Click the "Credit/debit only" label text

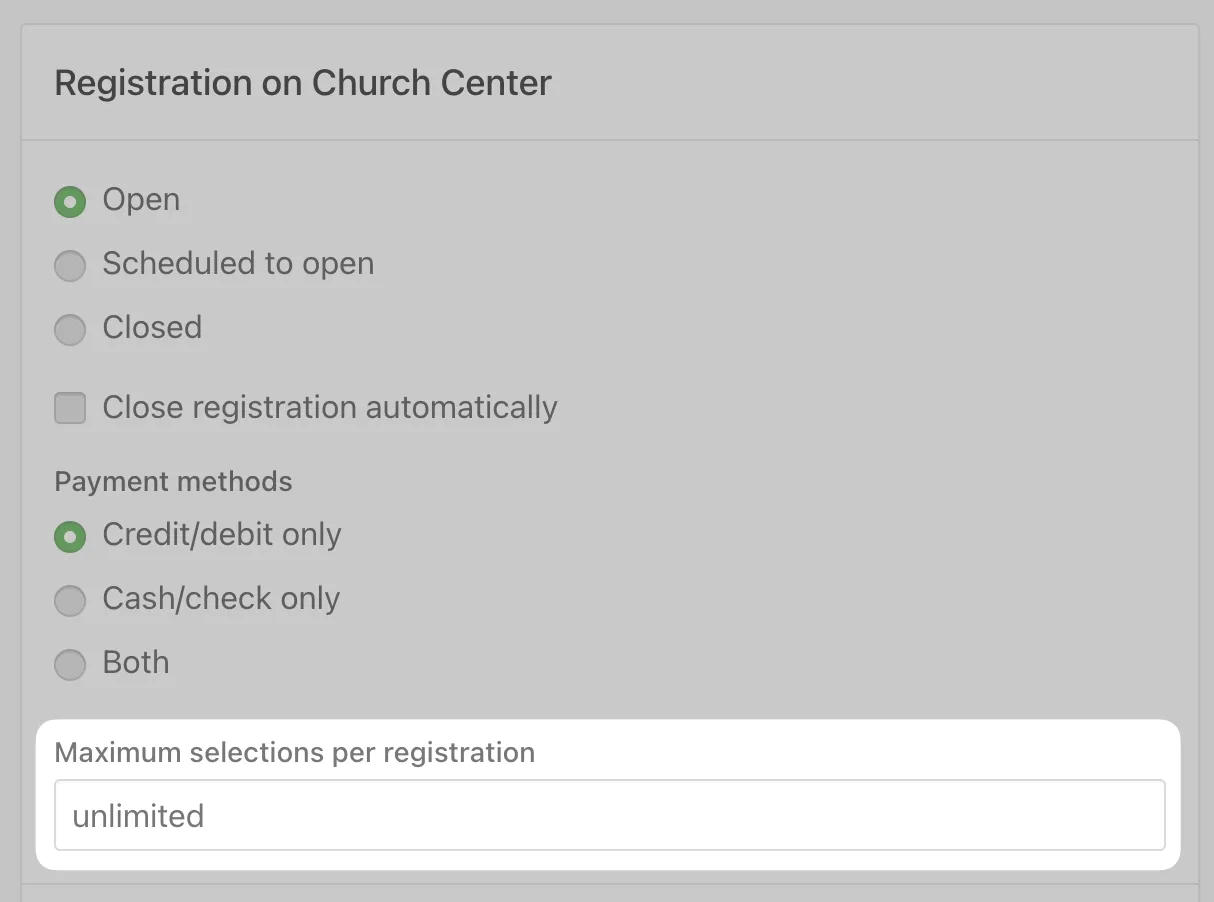(222, 535)
